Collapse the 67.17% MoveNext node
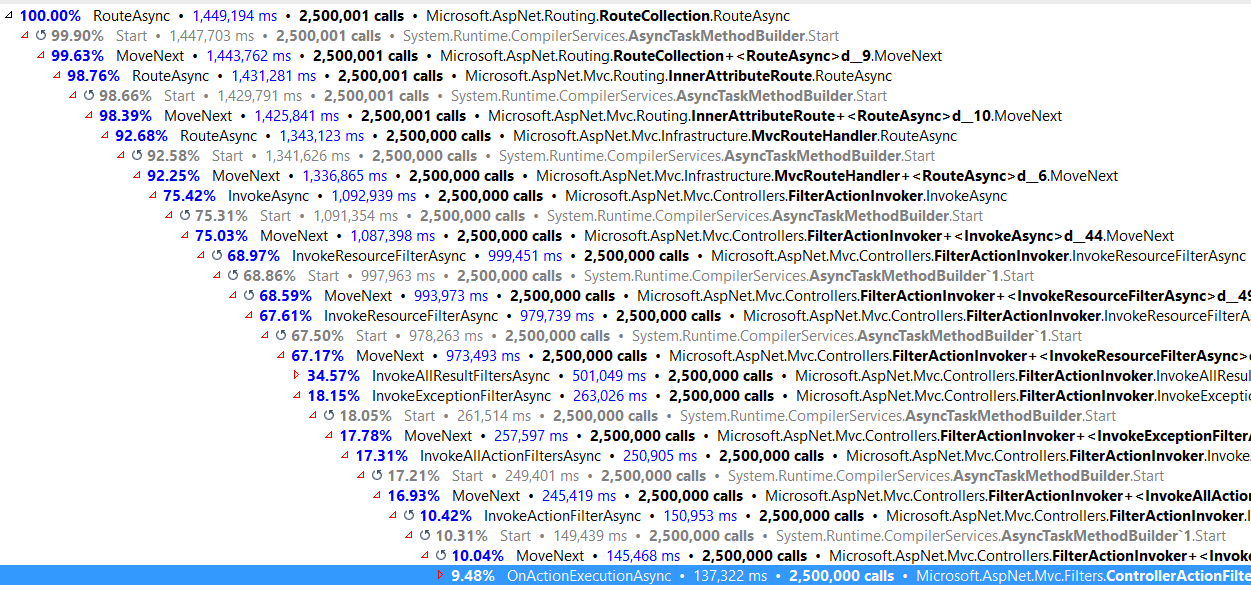This screenshot has height=590, width=1251. (280, 356)
